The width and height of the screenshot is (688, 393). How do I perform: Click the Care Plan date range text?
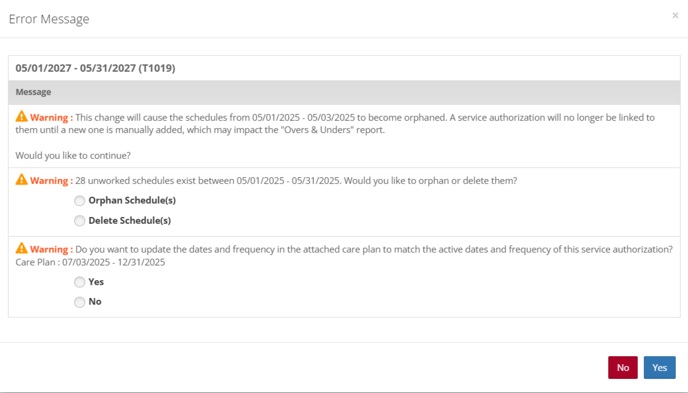[90, 262]
